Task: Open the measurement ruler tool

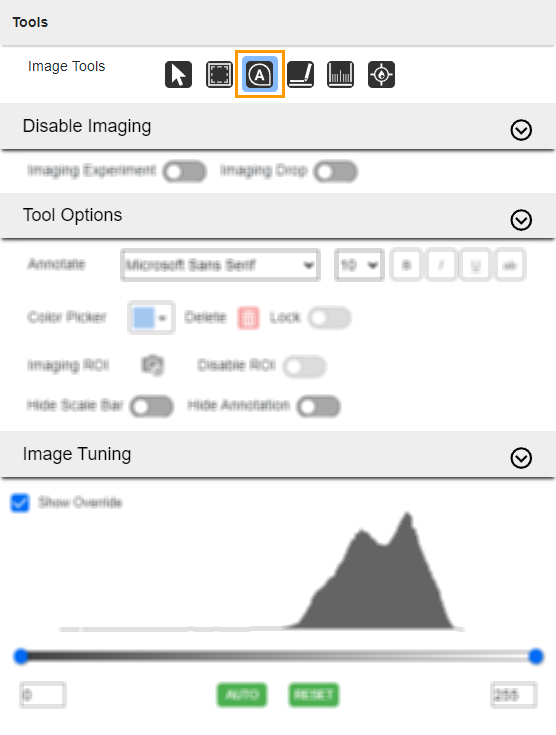Action: click(340, 75)
